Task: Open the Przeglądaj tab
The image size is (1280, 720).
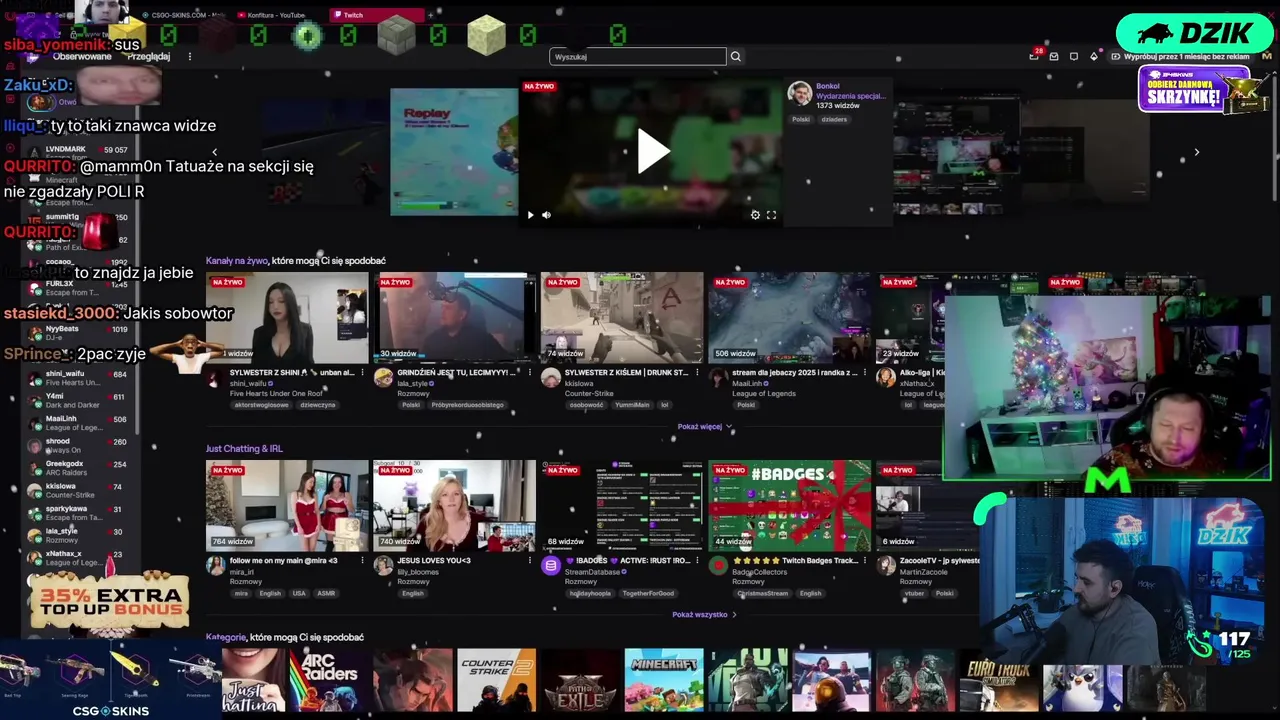Action: pyautogui.click(x=149, y=57)
